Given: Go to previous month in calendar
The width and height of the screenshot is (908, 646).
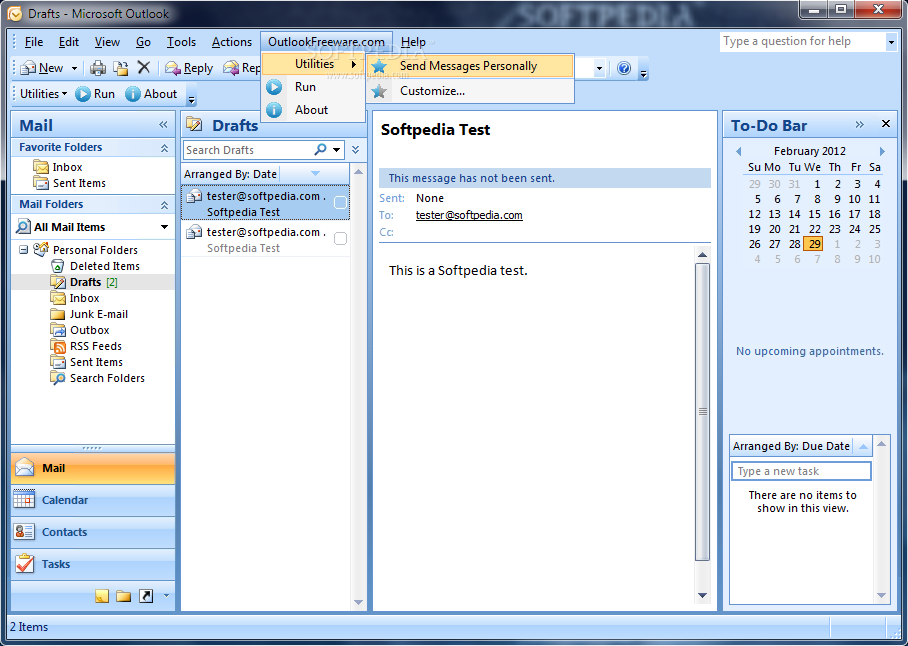Looking at the screenshot, I should [738, 151].
